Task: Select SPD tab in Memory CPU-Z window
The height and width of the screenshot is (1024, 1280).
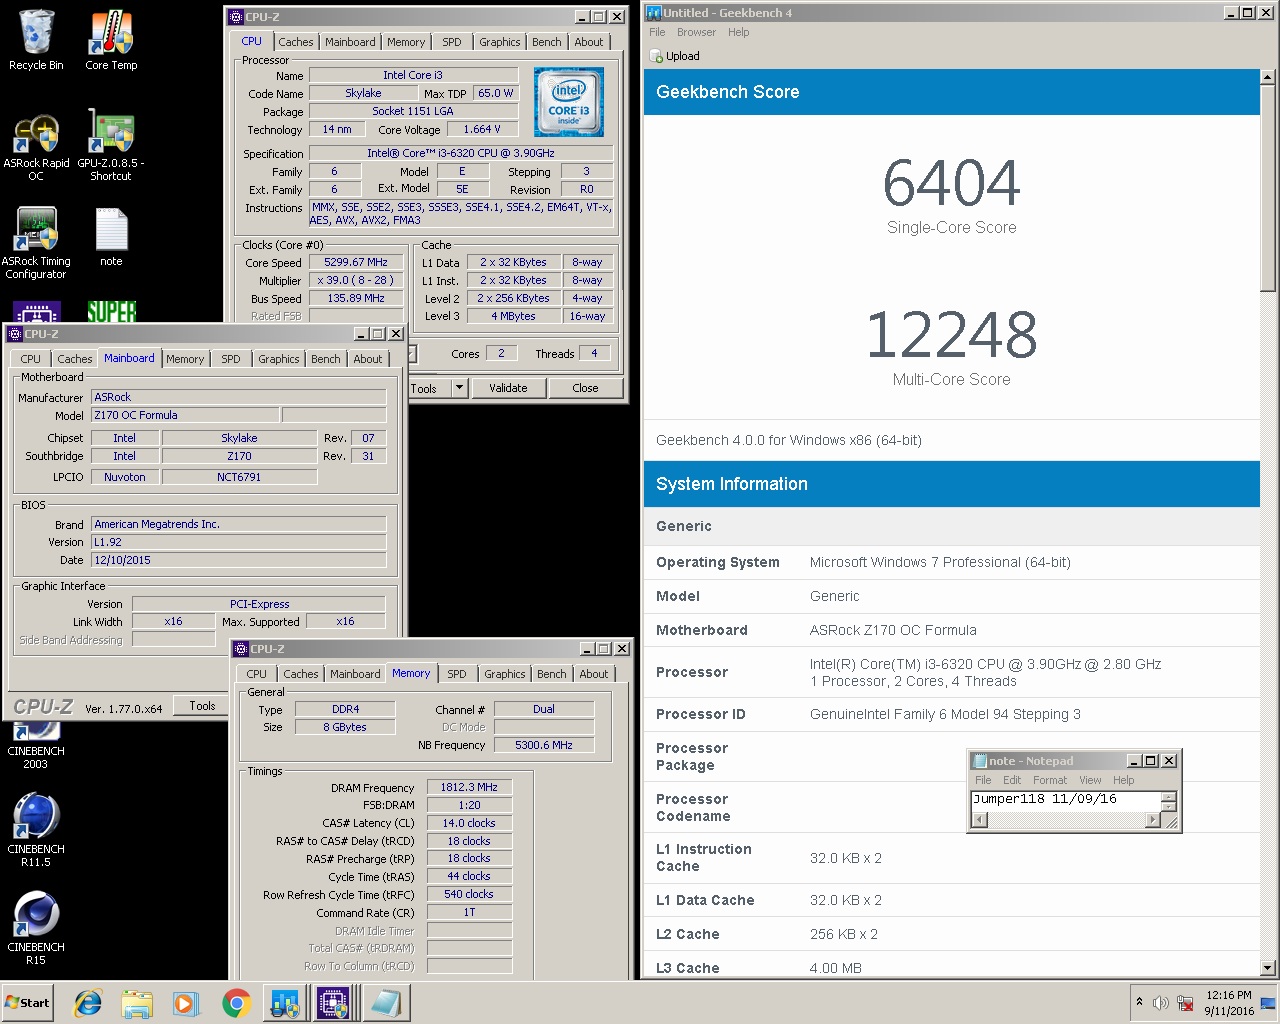Action: tap(457, 674)
